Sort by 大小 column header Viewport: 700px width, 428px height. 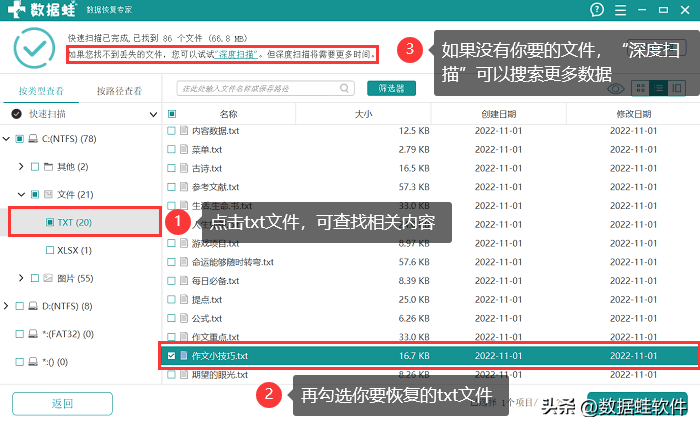coord(363,114)
